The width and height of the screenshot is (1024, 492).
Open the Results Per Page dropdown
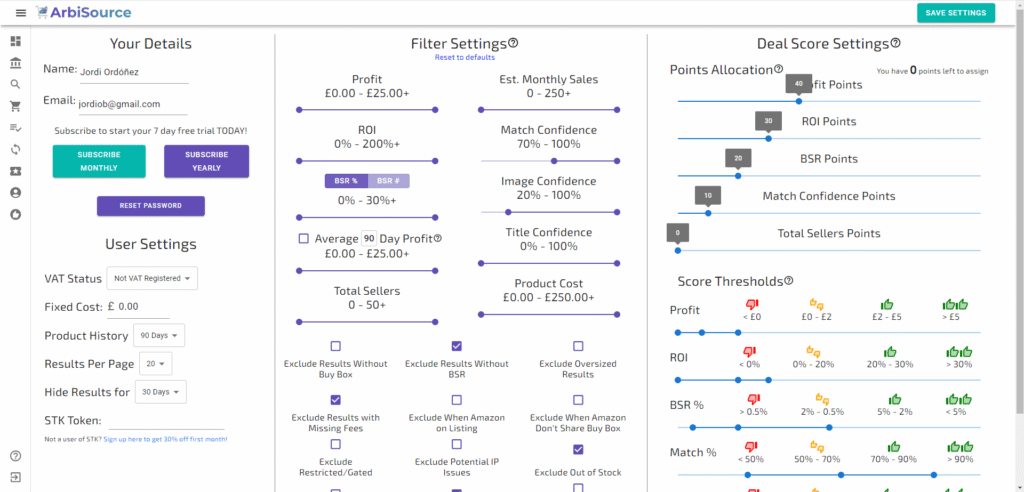[158, 364]
